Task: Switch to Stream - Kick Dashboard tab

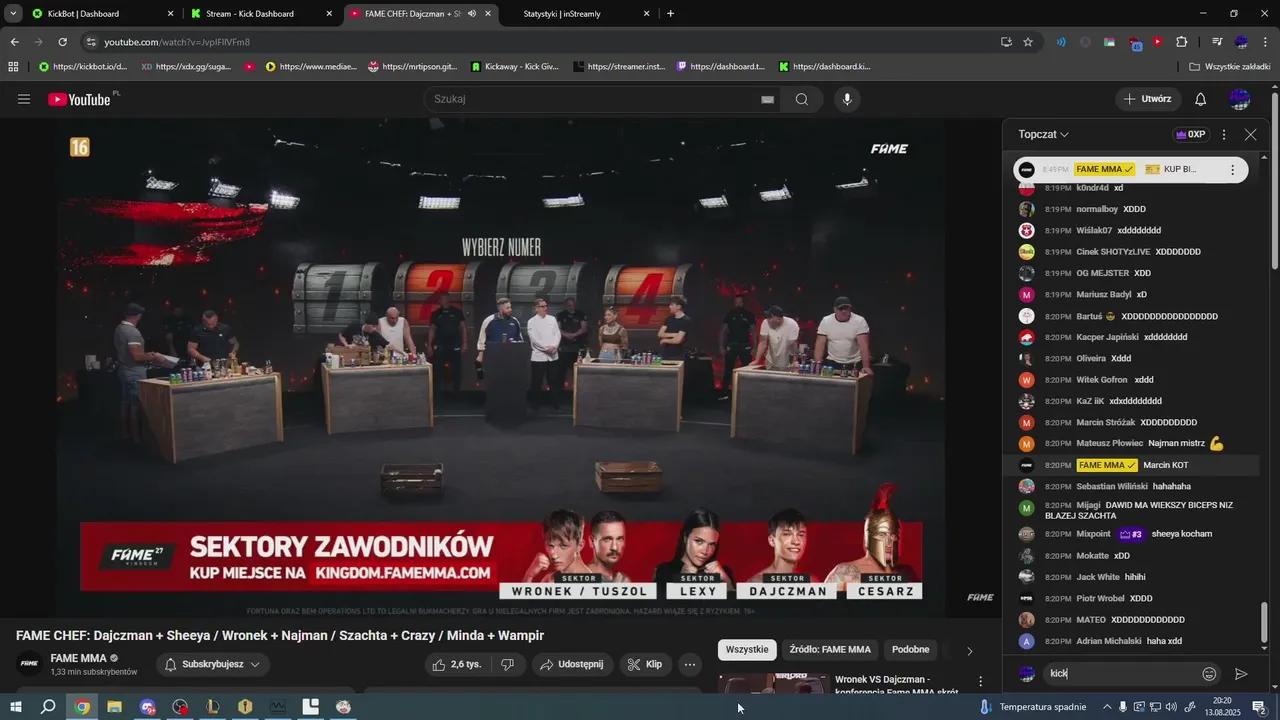Action: (263, 14)
